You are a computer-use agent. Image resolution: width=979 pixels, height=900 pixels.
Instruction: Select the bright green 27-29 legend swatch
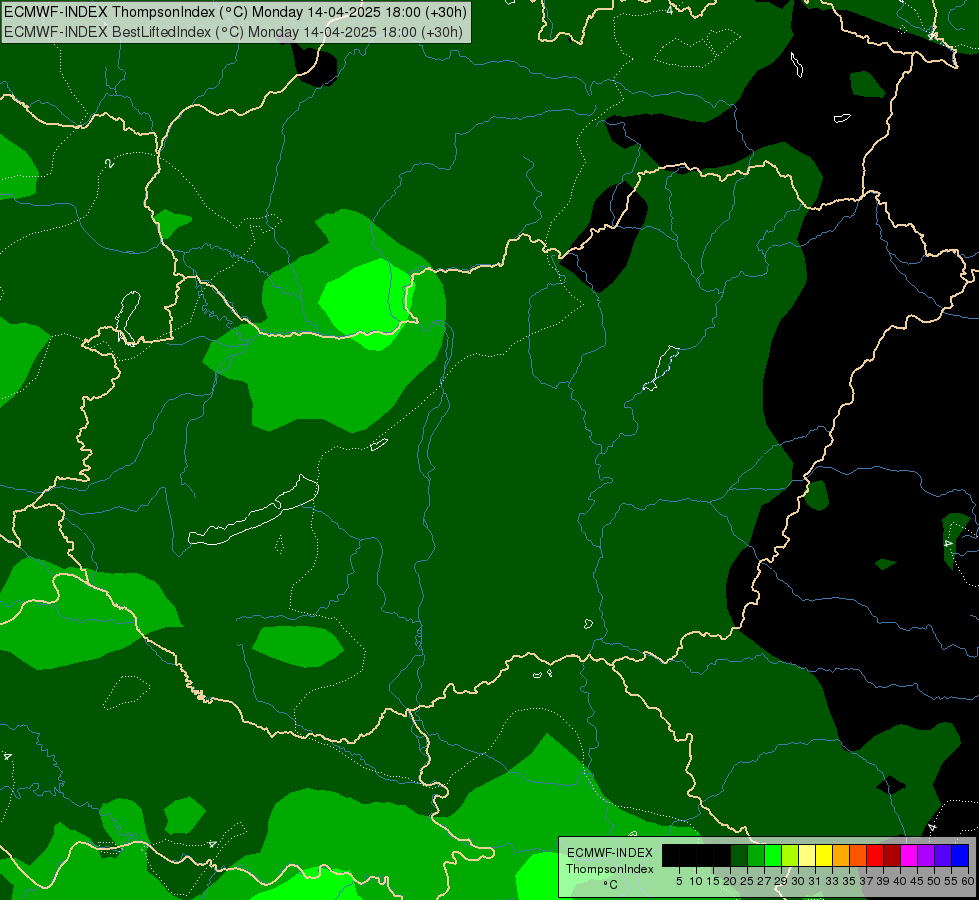pyautogui.click(x=773, y=855)
